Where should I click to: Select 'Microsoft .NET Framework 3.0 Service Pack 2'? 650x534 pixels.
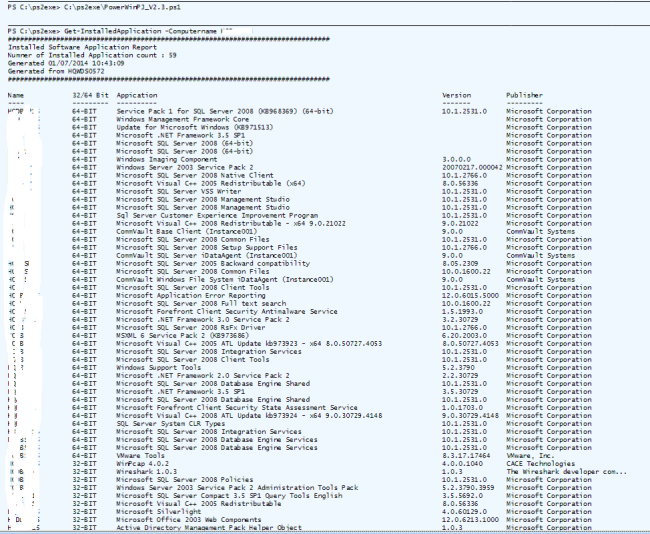[x=203, y=320]
